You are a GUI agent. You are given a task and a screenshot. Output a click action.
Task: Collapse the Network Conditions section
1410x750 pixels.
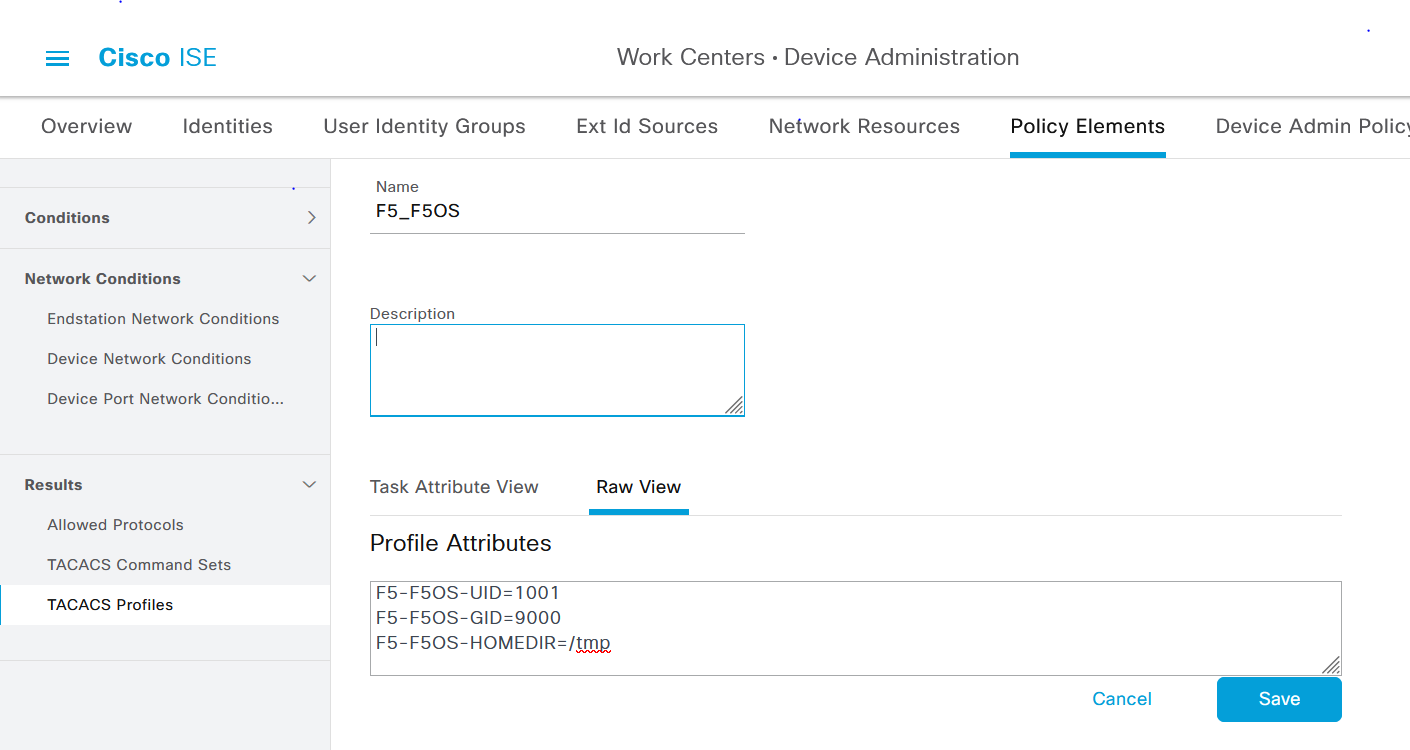309,279
